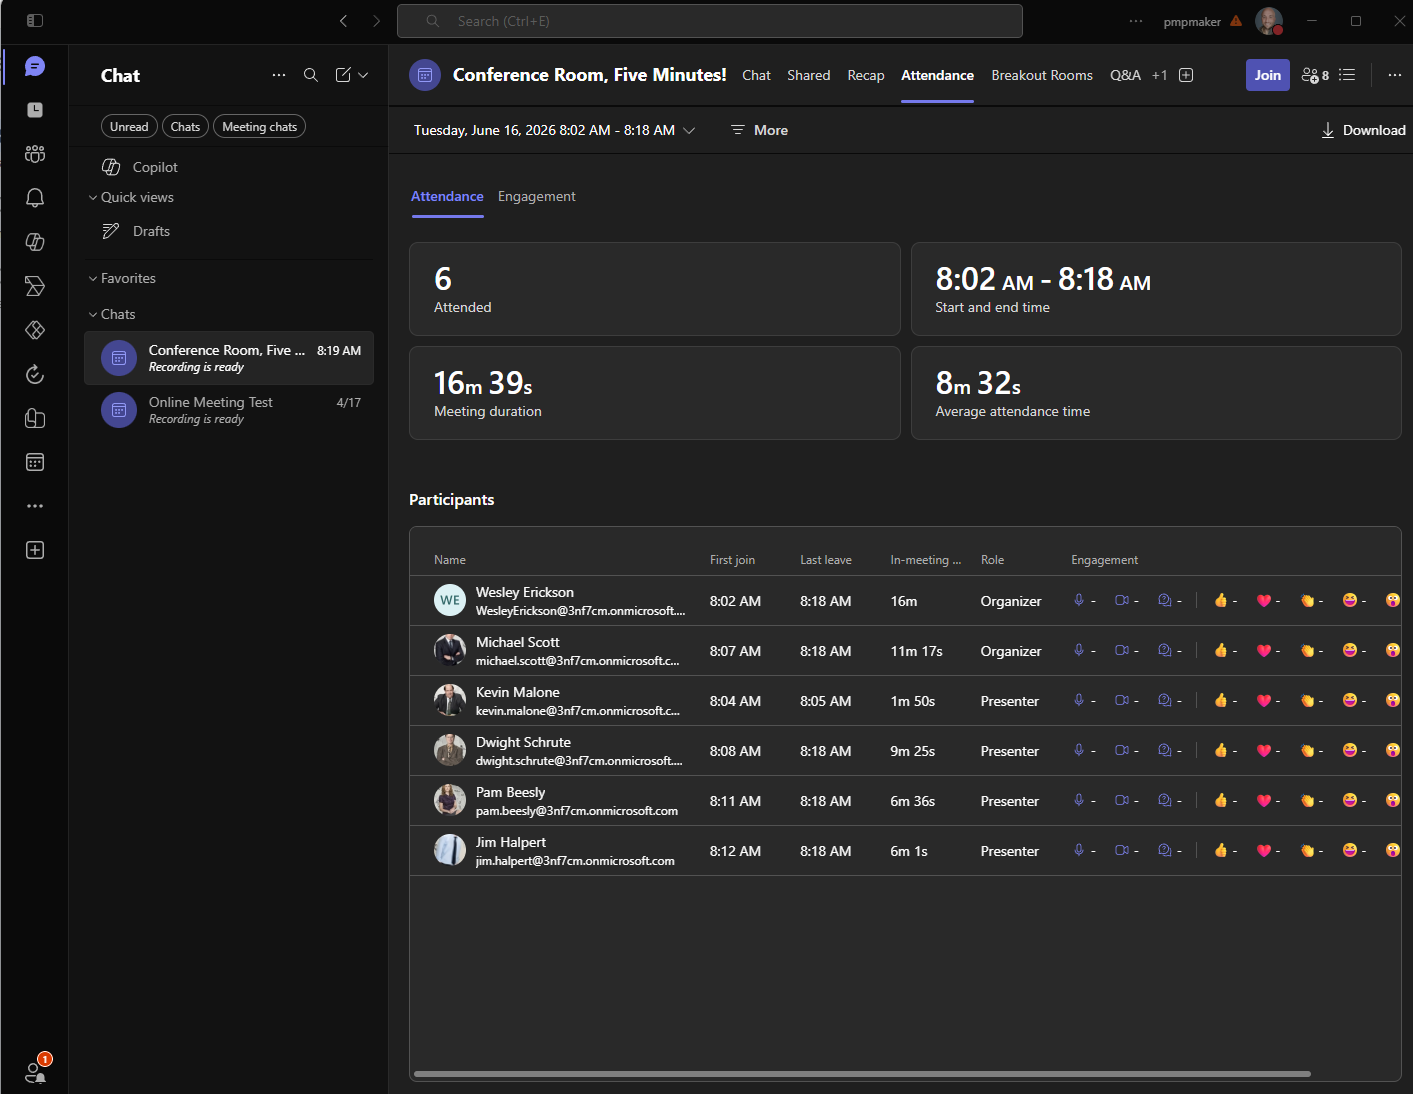Open Chat pane more options ellipsis
The image size is (1413, 1094).
click(279, 75)
